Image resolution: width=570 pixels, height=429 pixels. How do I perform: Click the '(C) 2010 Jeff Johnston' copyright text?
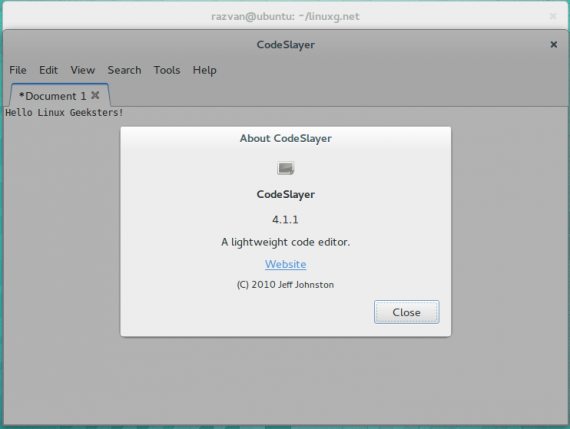pyautogui.click(x=285, y=285)
